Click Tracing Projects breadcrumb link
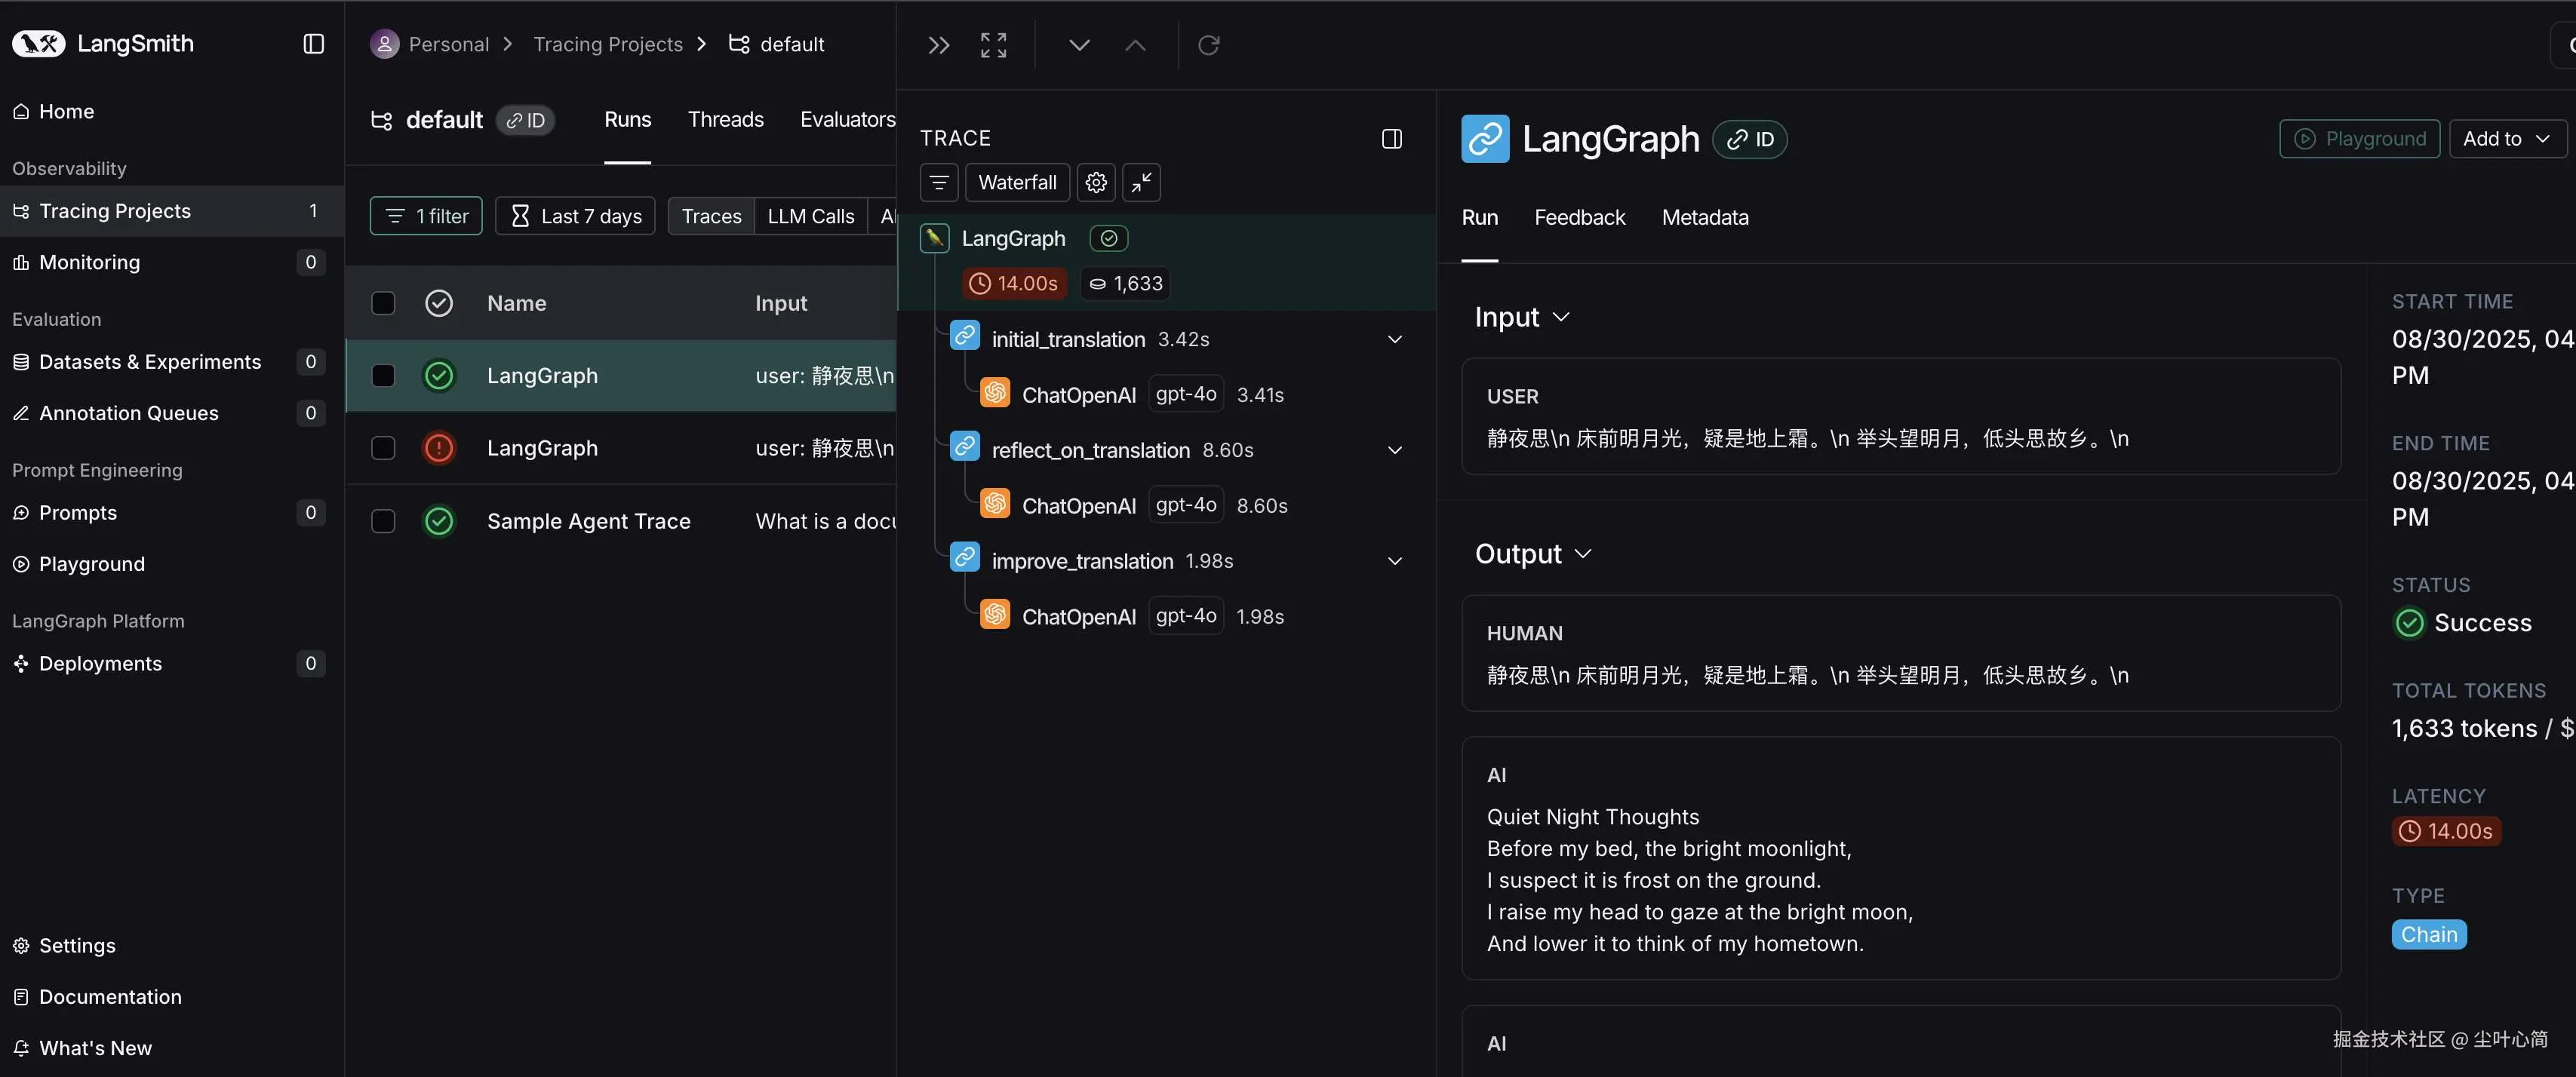 [607, 44]
